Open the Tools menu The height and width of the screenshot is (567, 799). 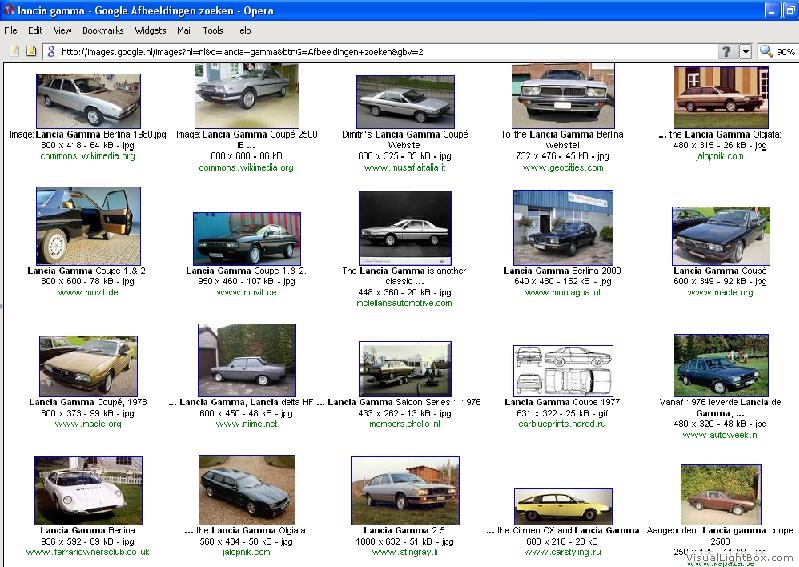[213, 31]
